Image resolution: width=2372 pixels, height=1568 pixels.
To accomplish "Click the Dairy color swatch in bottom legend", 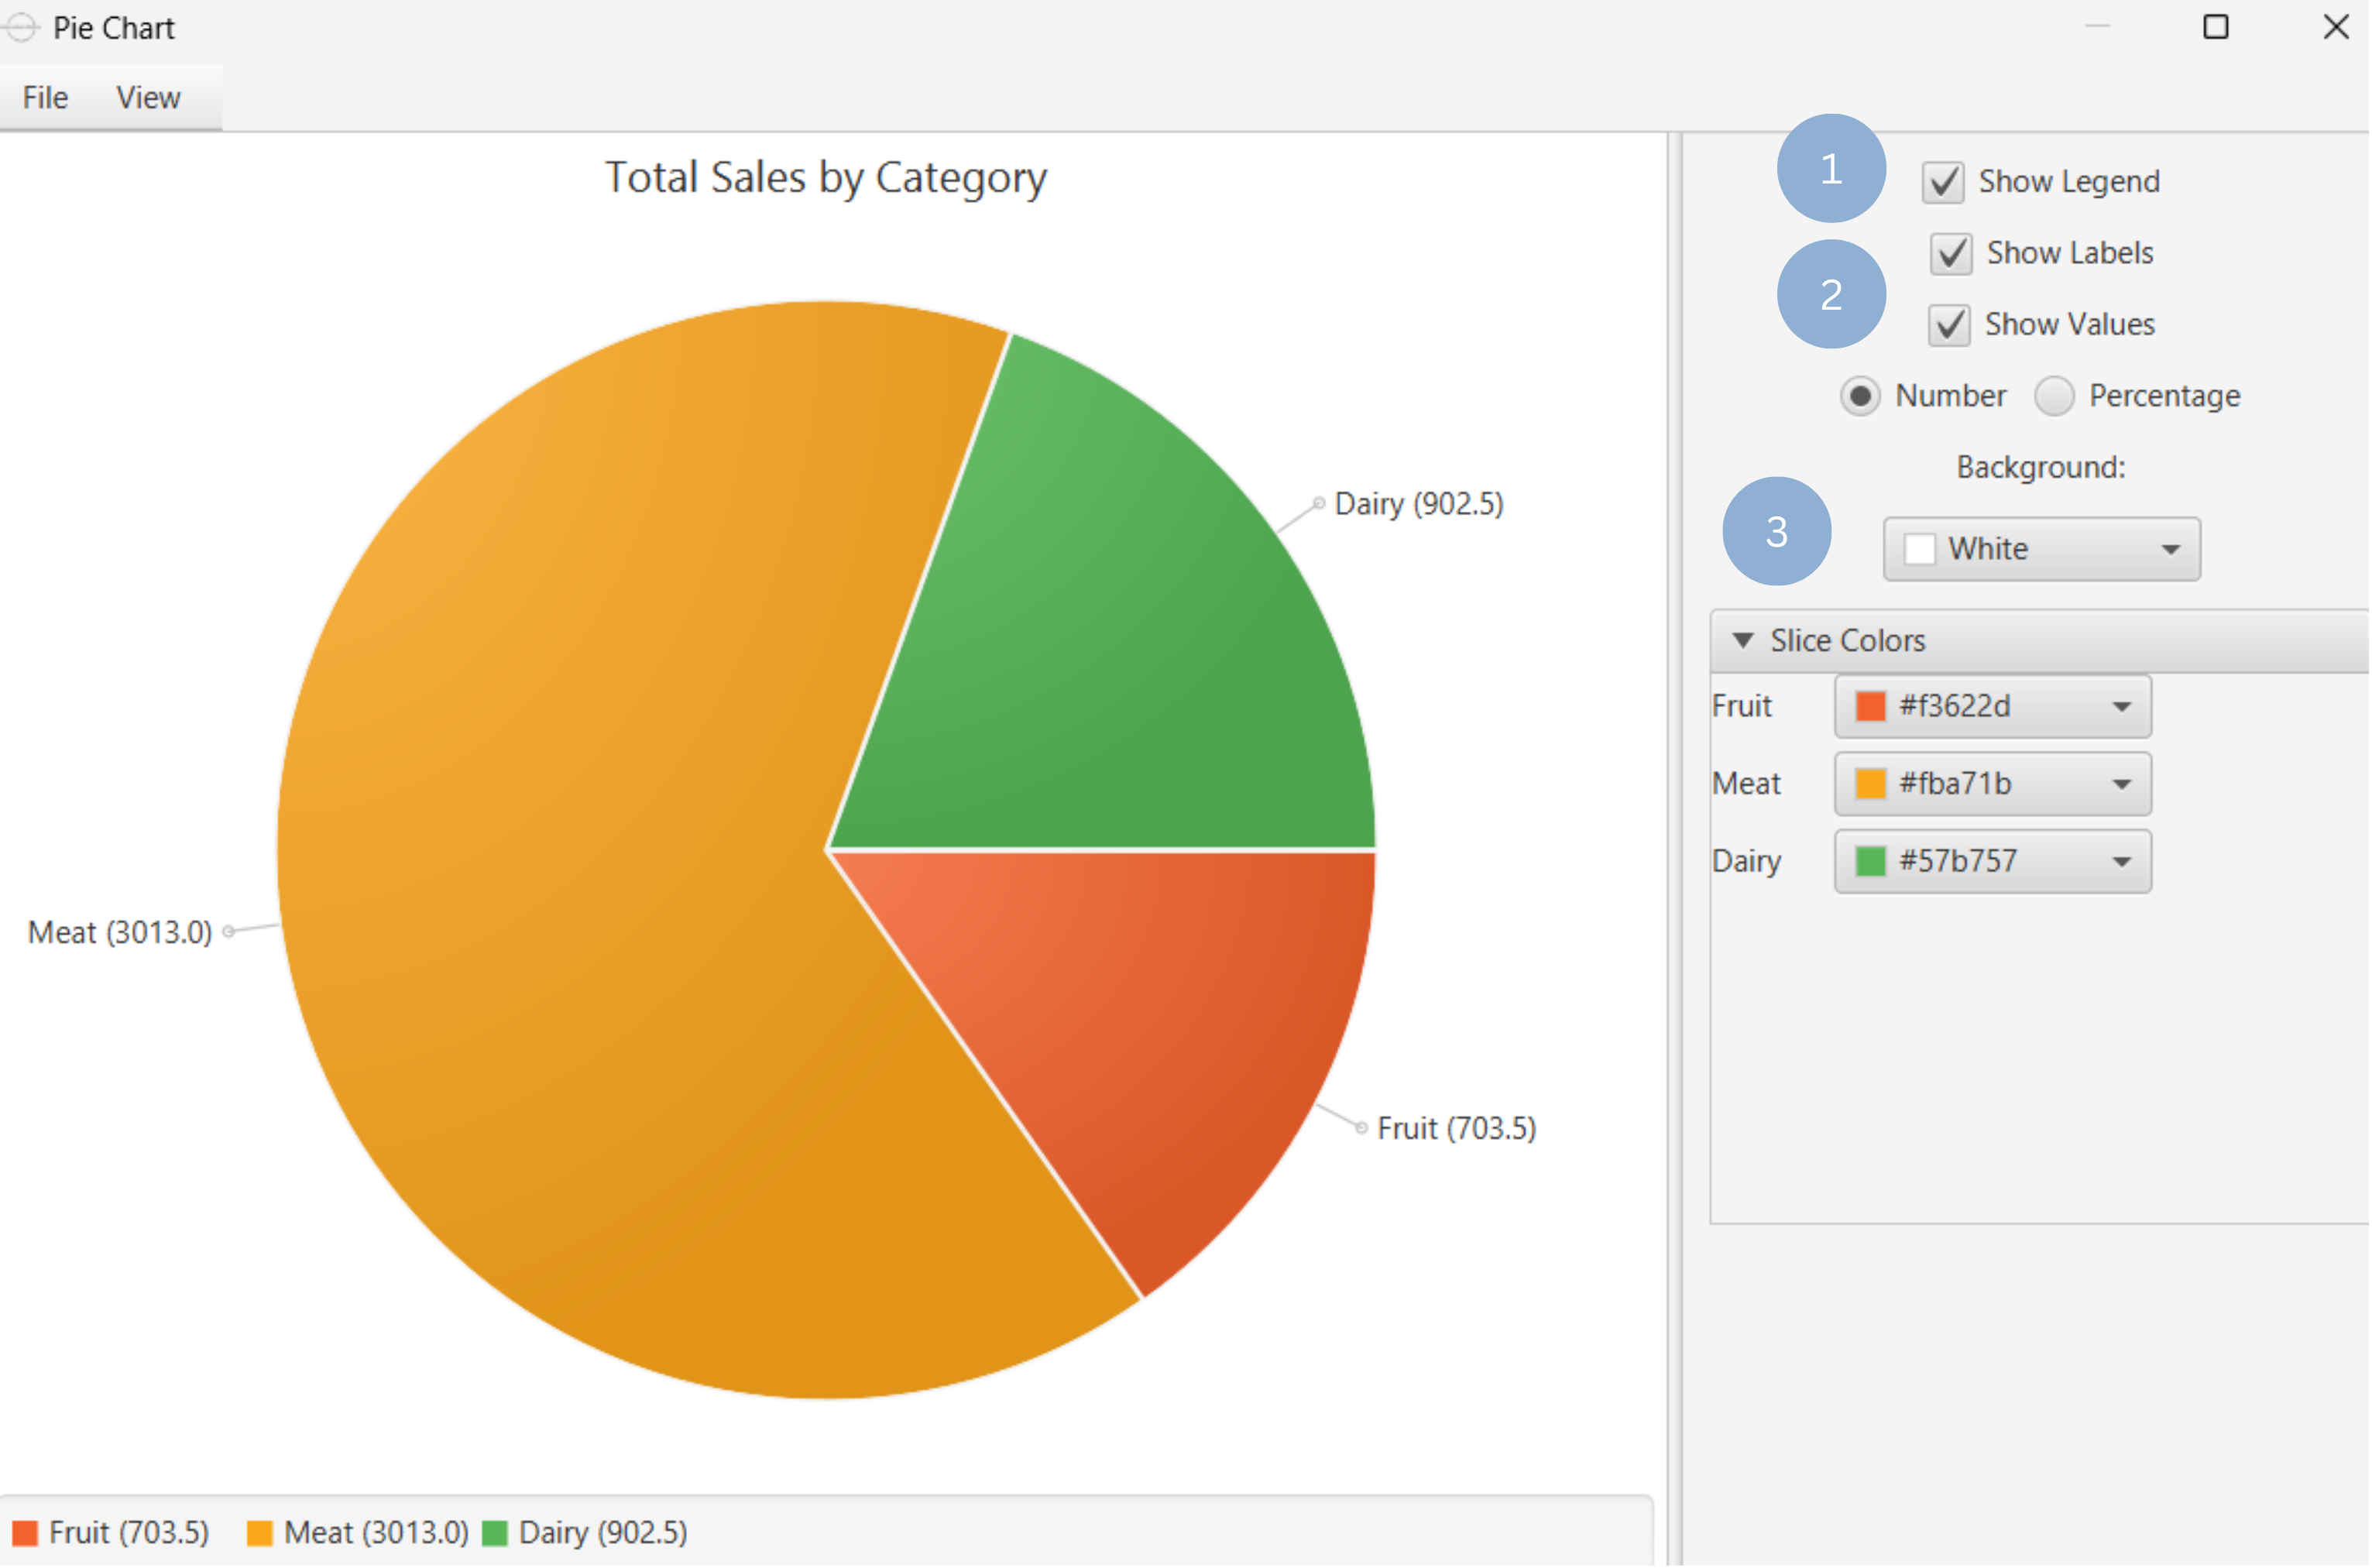I will (496, 1532).
